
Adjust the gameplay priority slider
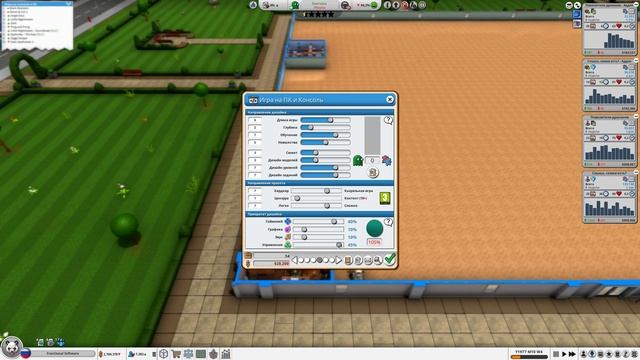(x=318, y=221)
